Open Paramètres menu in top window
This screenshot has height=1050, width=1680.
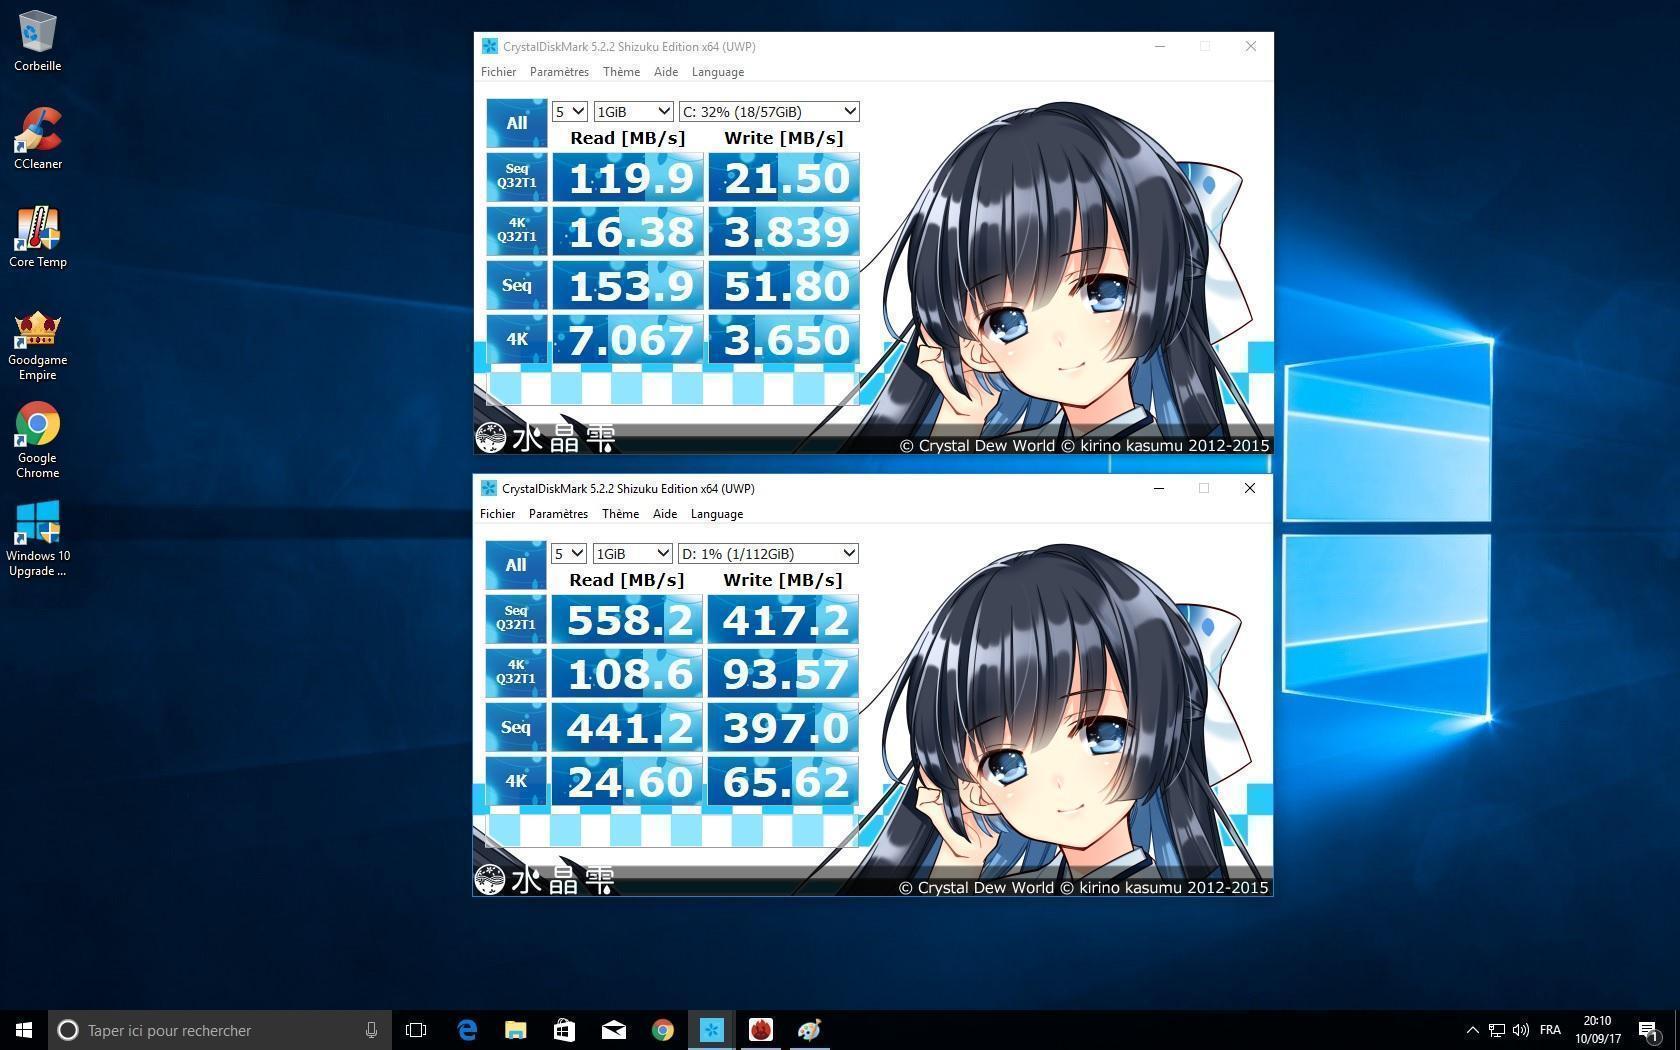pos(559,72)
